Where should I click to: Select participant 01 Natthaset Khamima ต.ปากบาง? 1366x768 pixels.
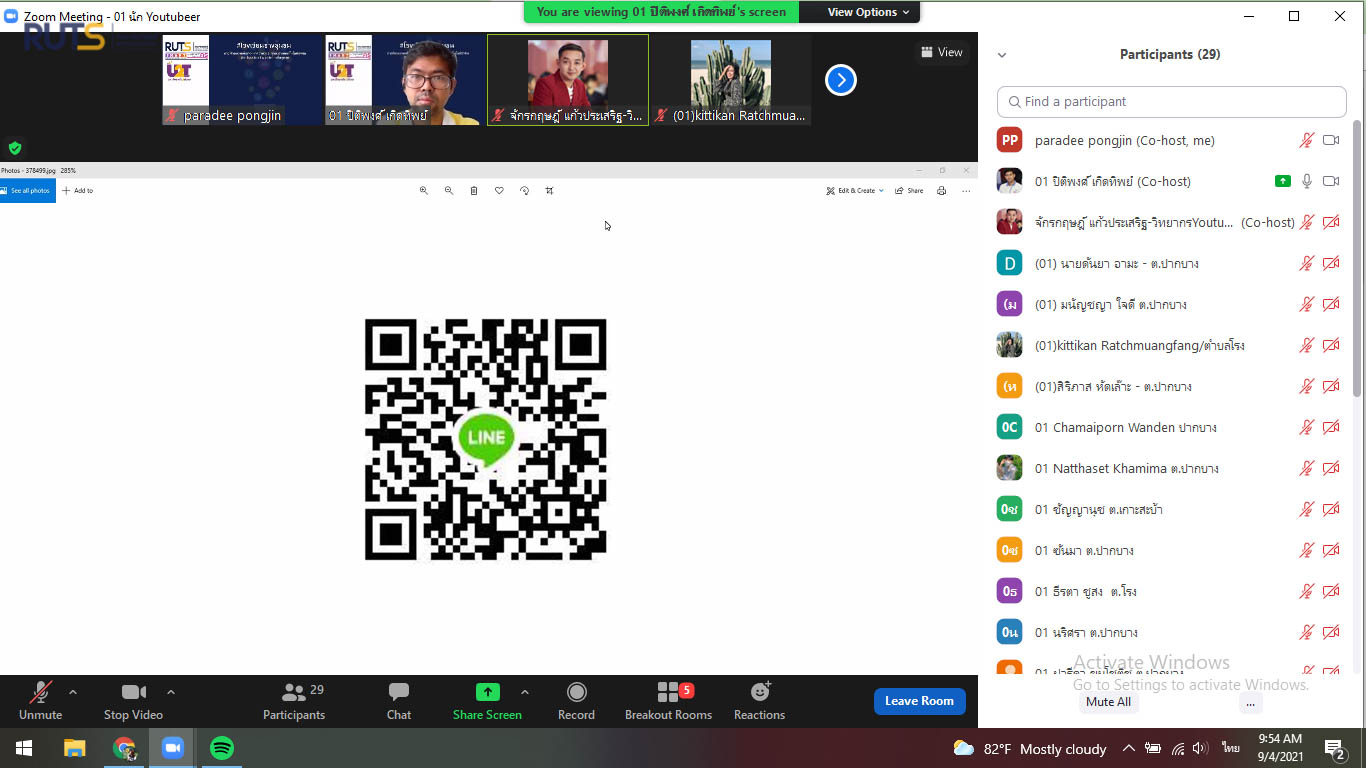click(x=1166, y=469)
